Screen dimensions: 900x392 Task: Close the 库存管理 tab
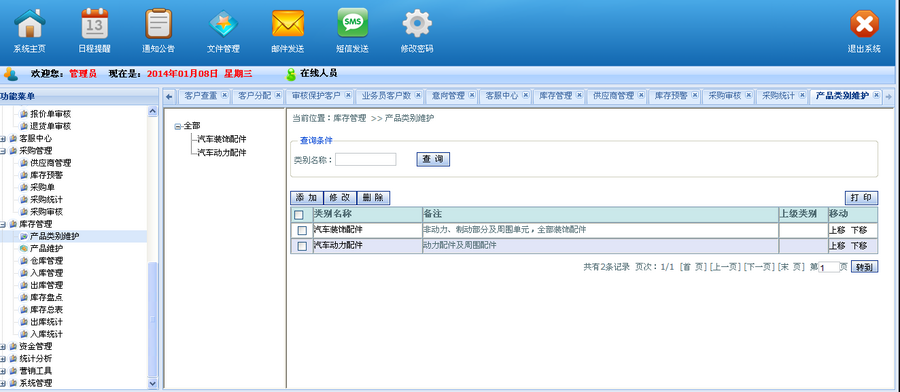[x=580, y=95]
